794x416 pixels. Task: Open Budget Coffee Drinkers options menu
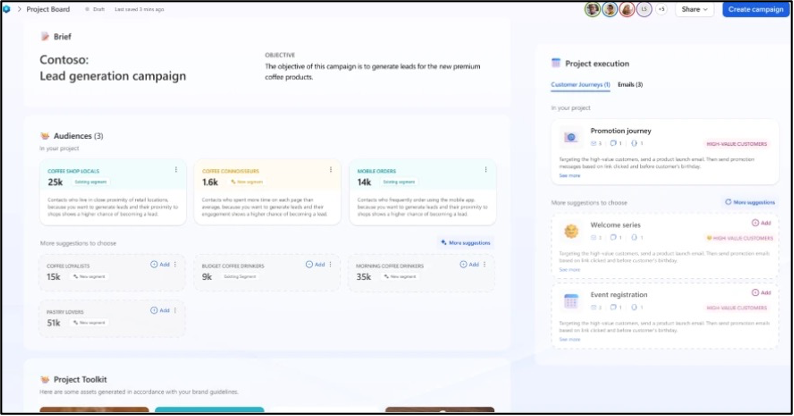point(330,264)
